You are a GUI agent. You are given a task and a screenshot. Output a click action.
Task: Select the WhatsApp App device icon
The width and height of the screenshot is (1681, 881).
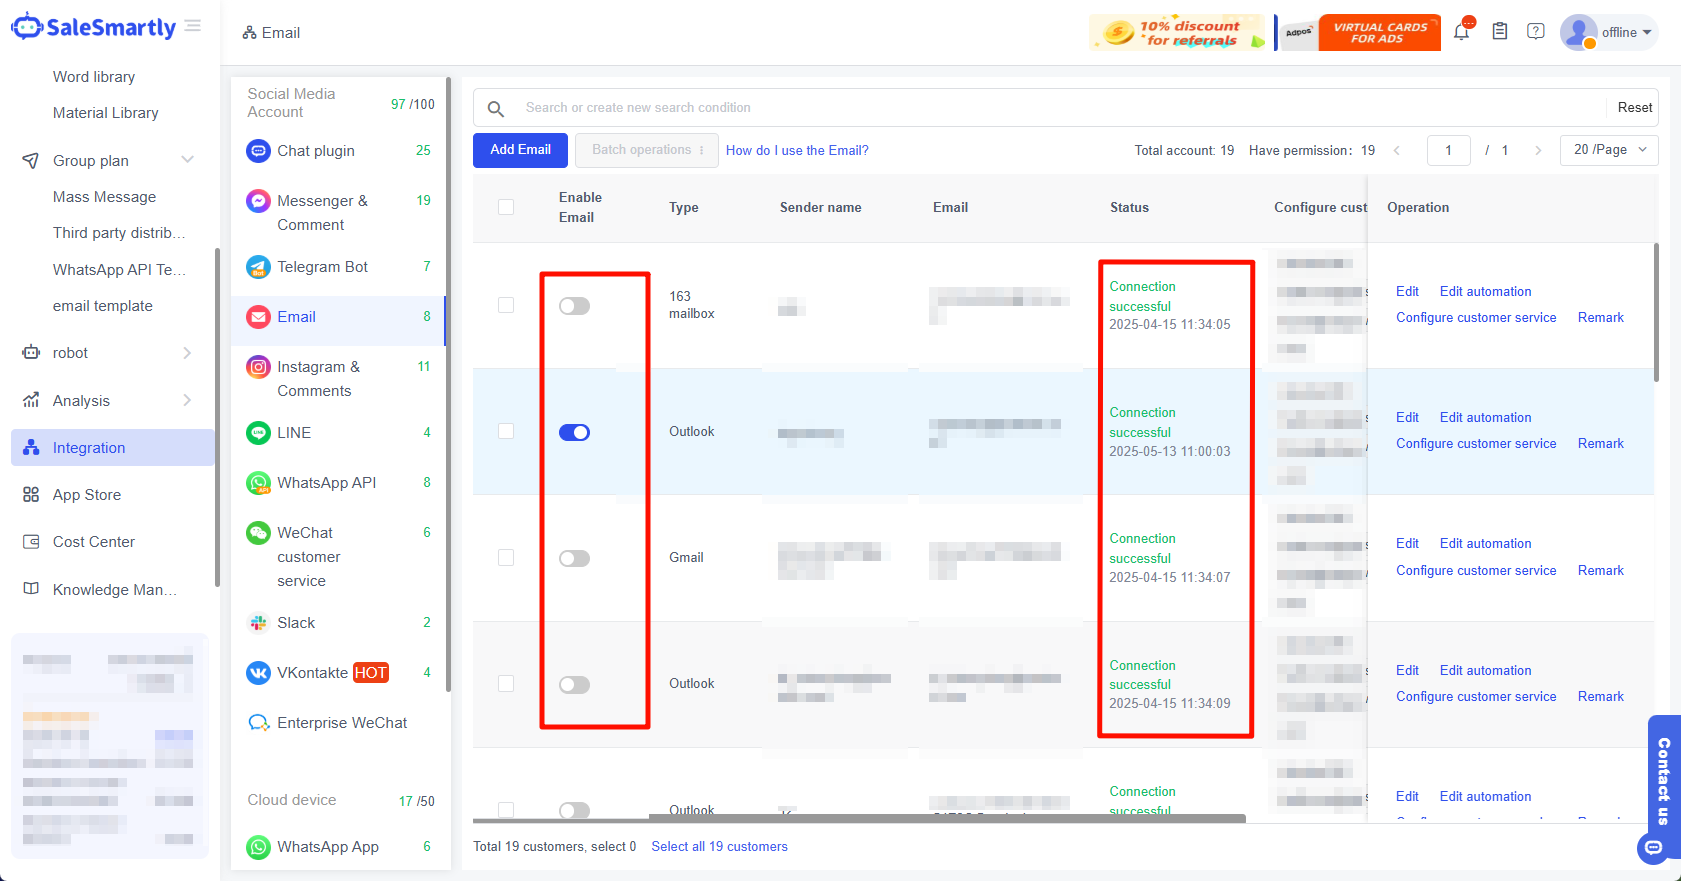(x=259, y=847)
